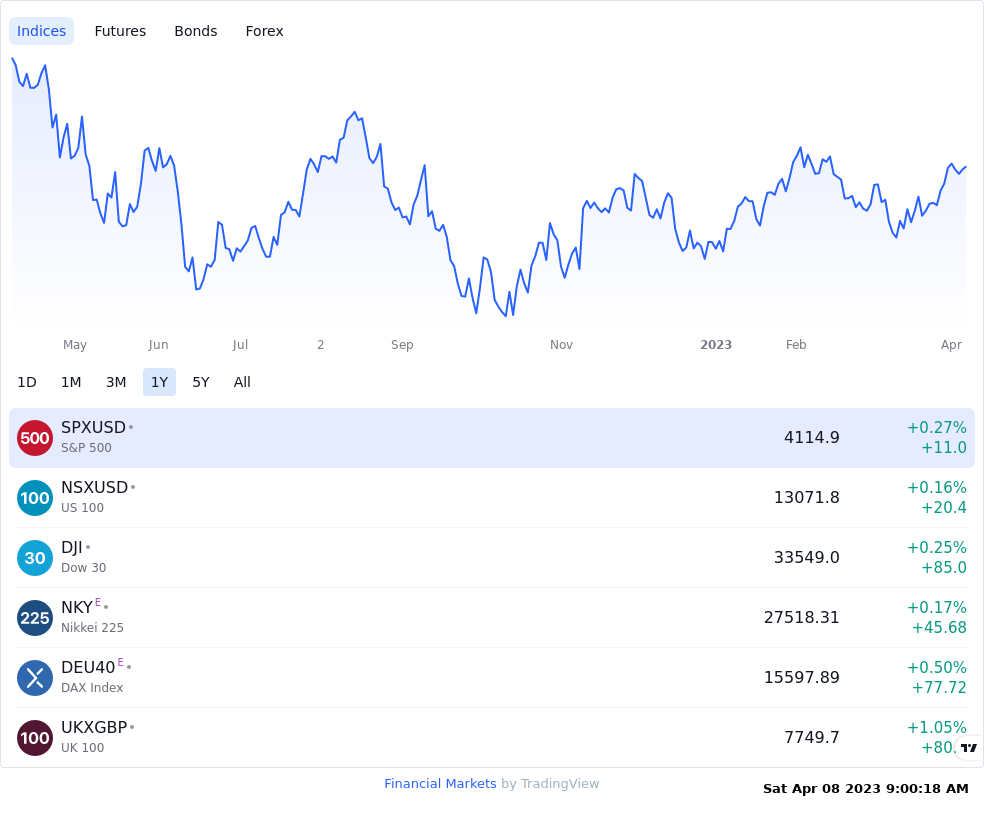This screenshot has width=984, height=820.
Task: Click the US 100 price 13071.8
Action: (x=806, y=498)
